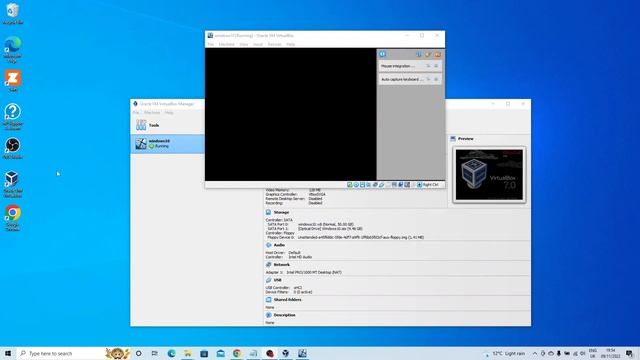Screen dimensions: 640x360
Task: Show hidden system tray icons
Action: pos(535,353)
